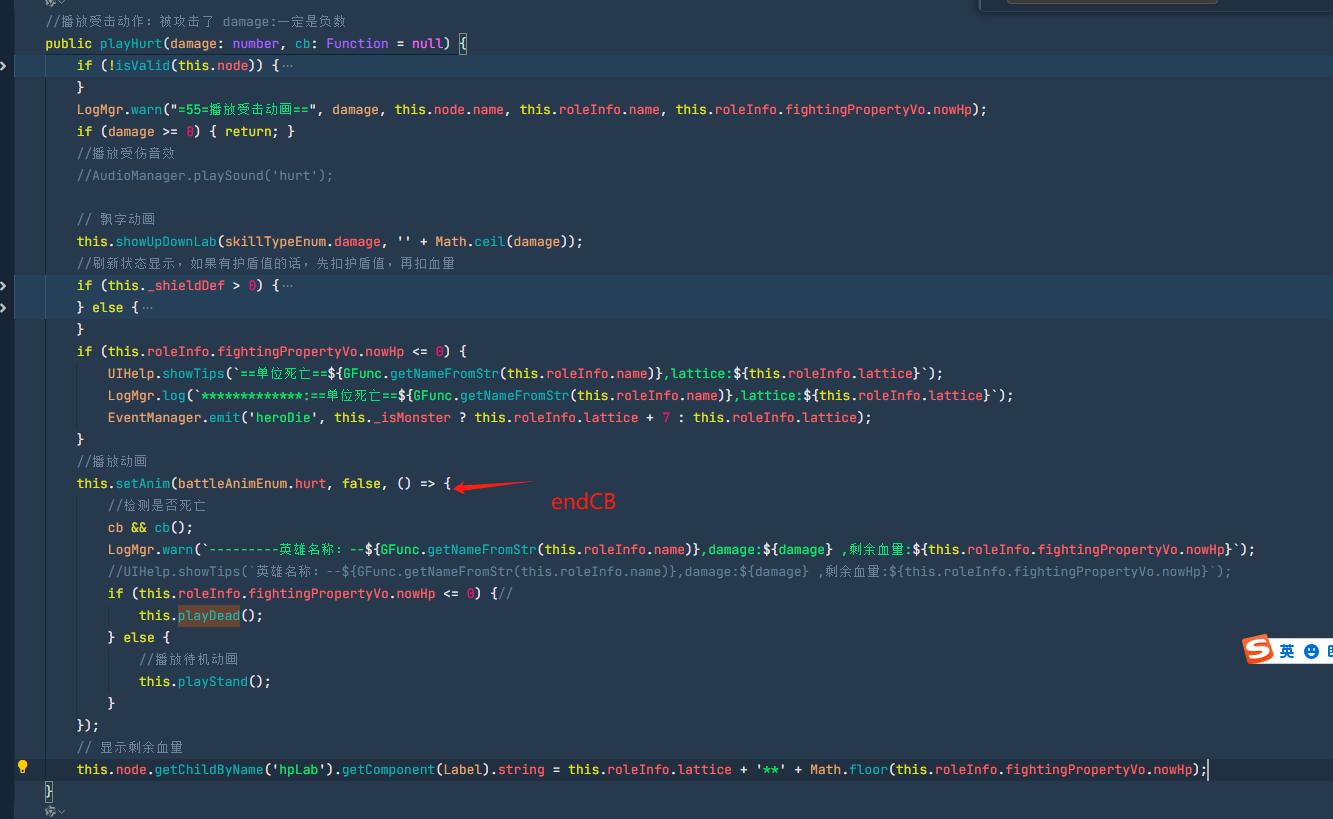This screenshot has width=1333, height=819.
Task: Click the '//播放待机动画' comment
Action: 189,660
